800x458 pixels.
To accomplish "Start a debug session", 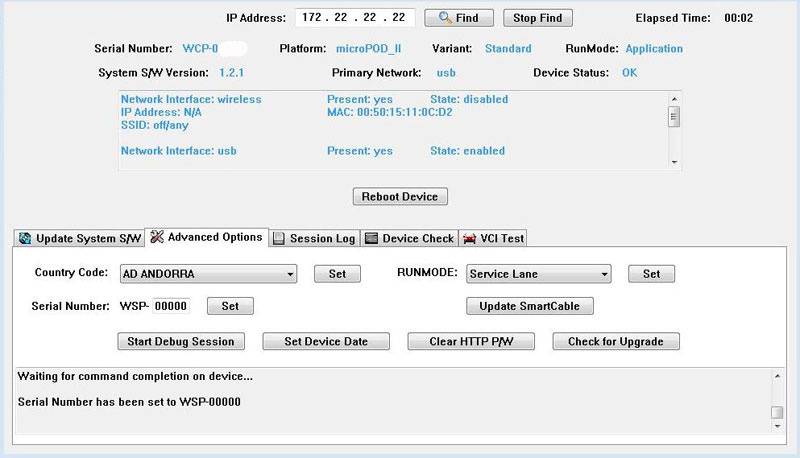I will [181, 341].
